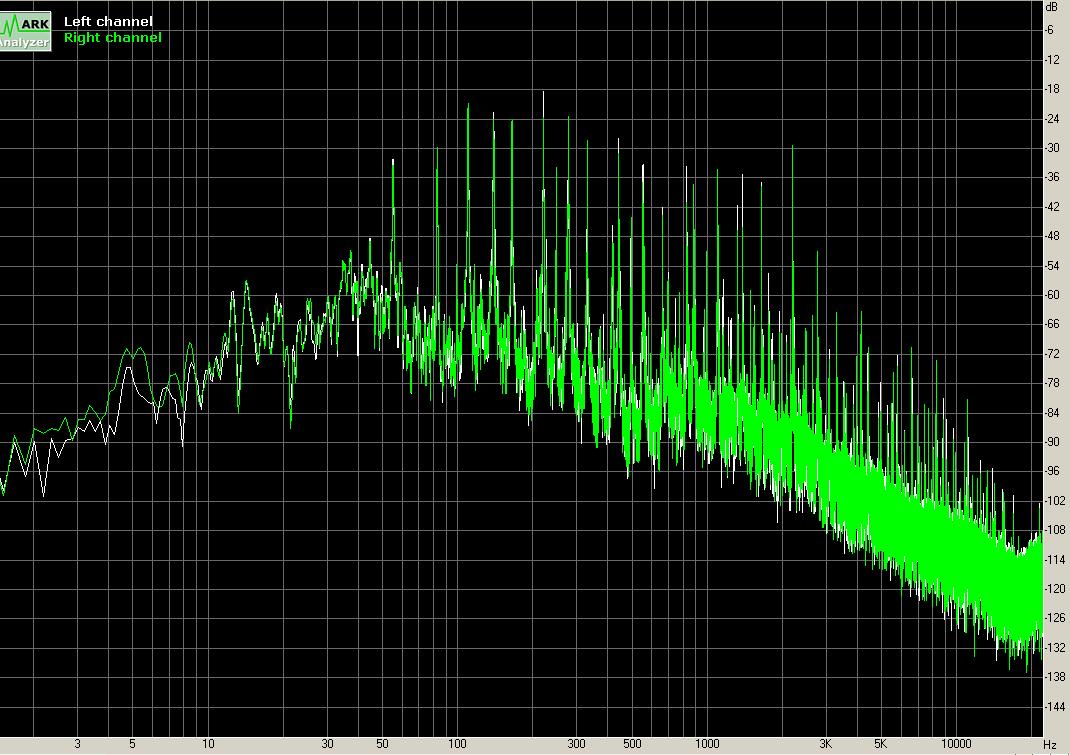
Task: Click the "5" frequency axis label
Action: point(132,744)
